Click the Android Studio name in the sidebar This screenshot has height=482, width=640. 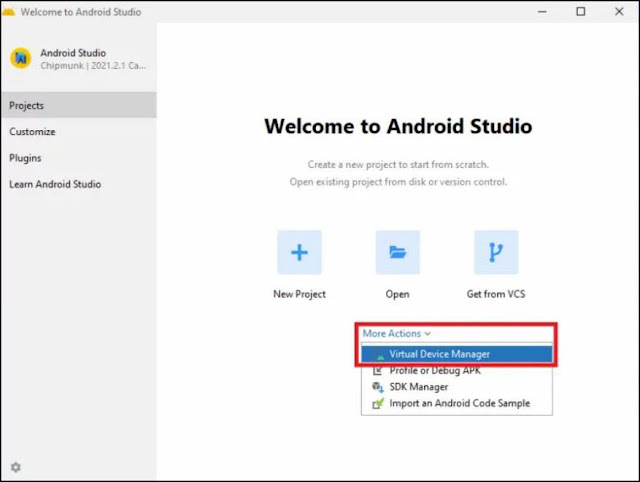click(73, 53)
